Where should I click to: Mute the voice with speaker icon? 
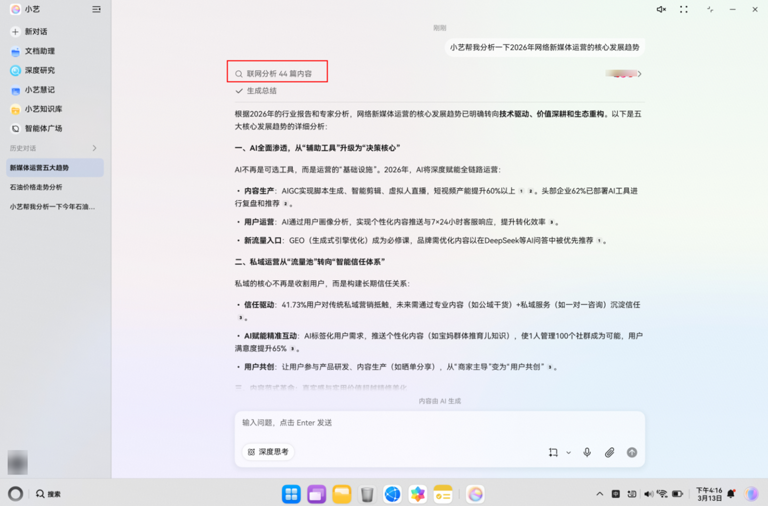click(661, 9)
